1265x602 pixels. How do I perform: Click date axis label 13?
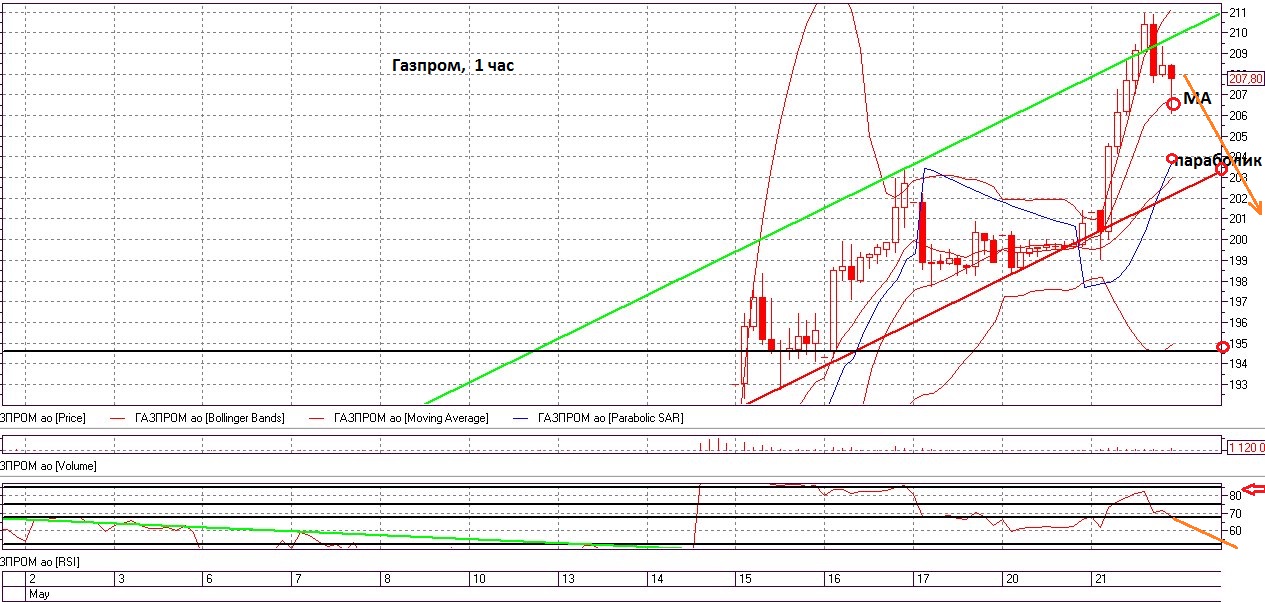tap(566, 579)
